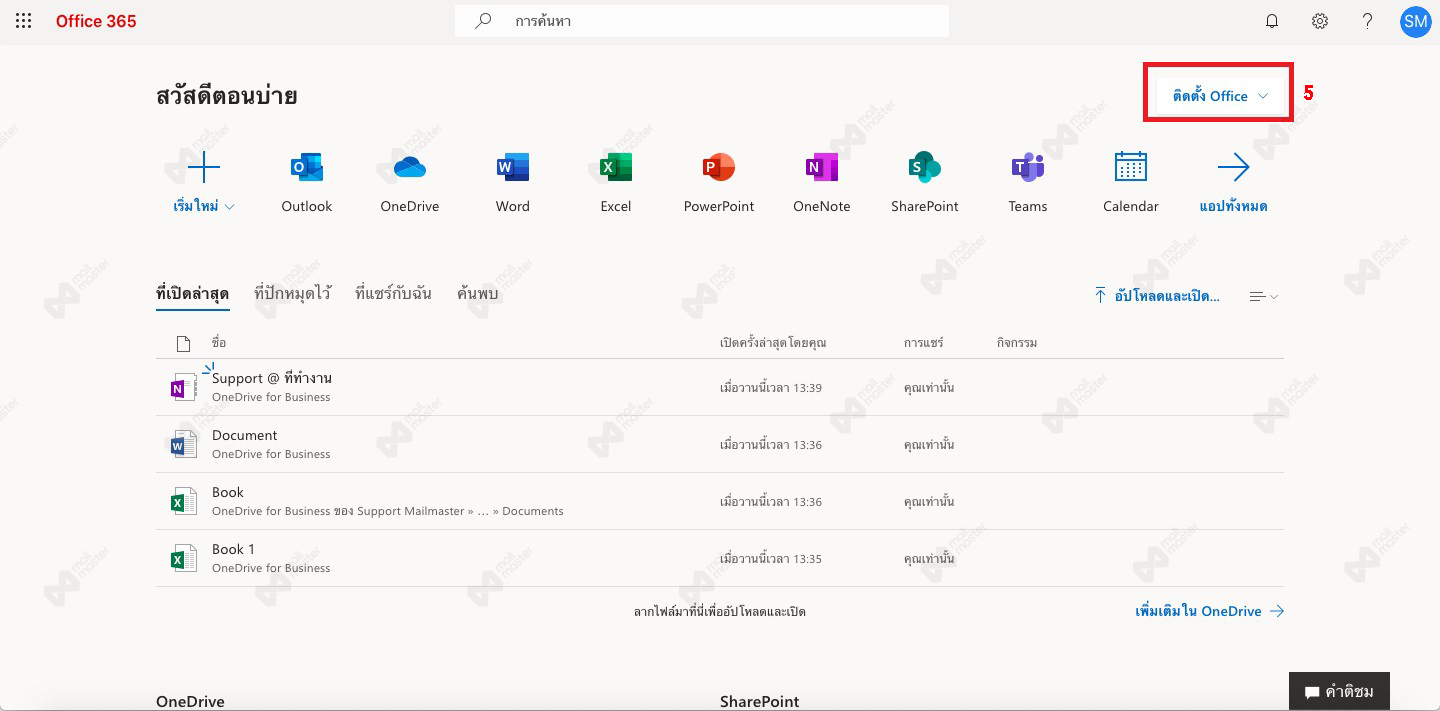Click the SharePoint section heading at bottom
1440x711 pixels.
click(760, 702)
